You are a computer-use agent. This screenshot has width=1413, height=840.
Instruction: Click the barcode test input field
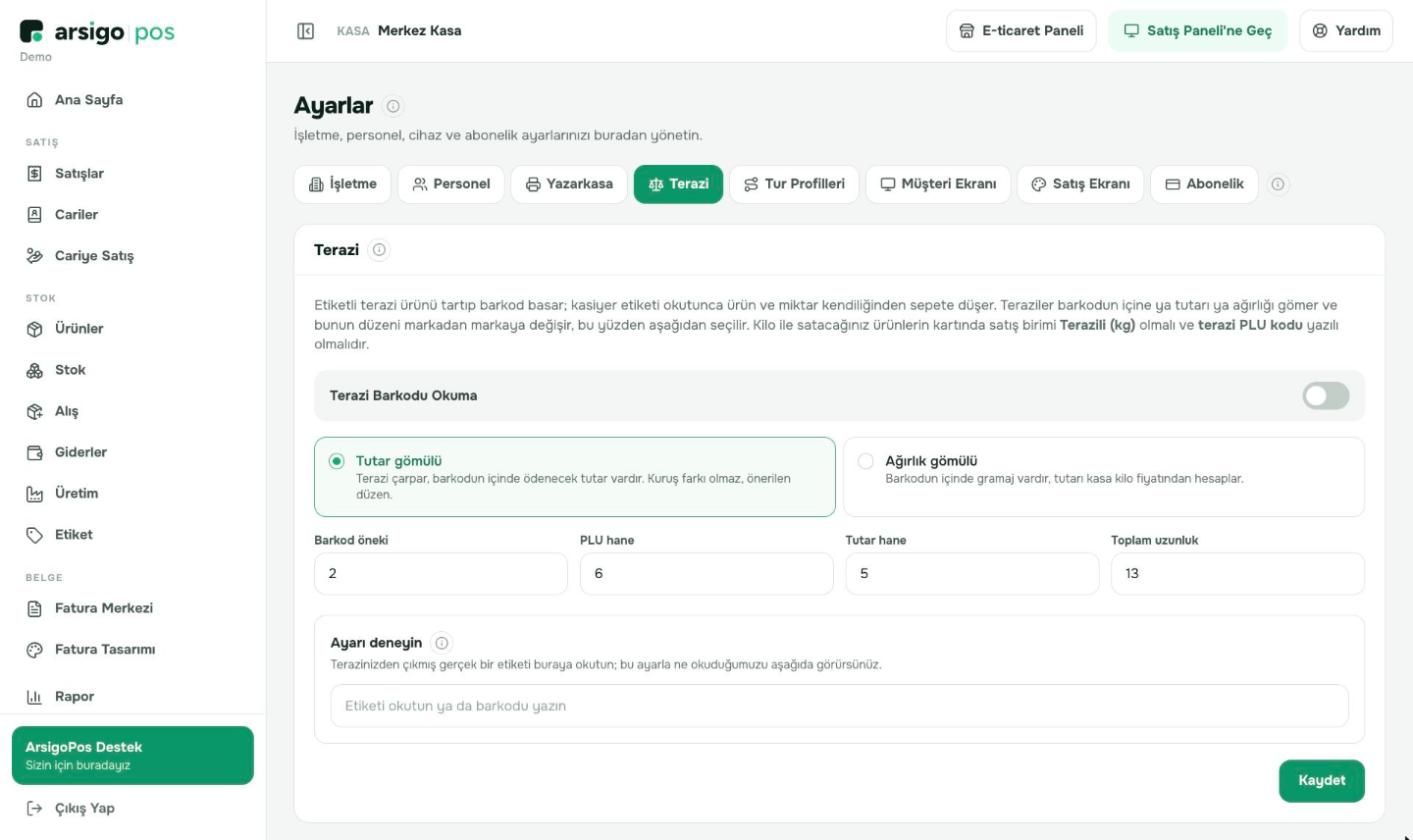[x=839, y=706]
